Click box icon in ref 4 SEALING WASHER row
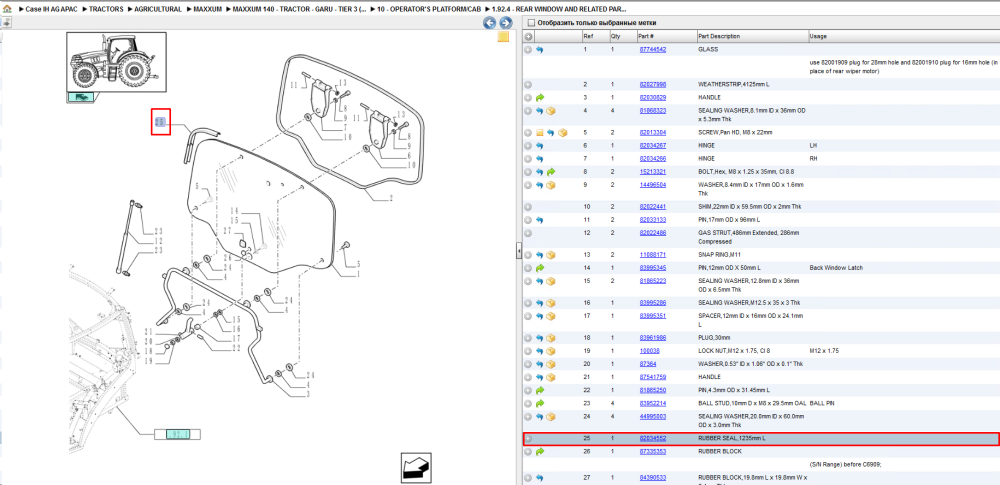This screenshot has width=1000, height=485. coord(551,111)
